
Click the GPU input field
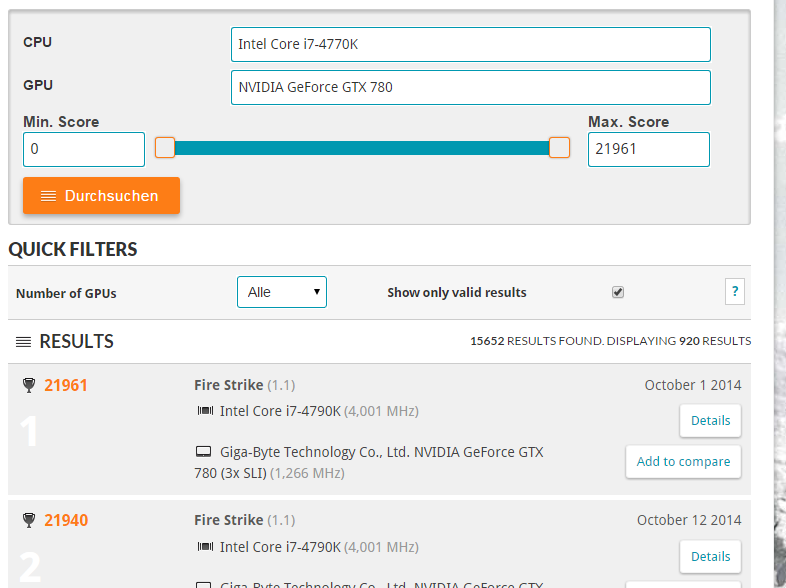click(x=471, y=88)
